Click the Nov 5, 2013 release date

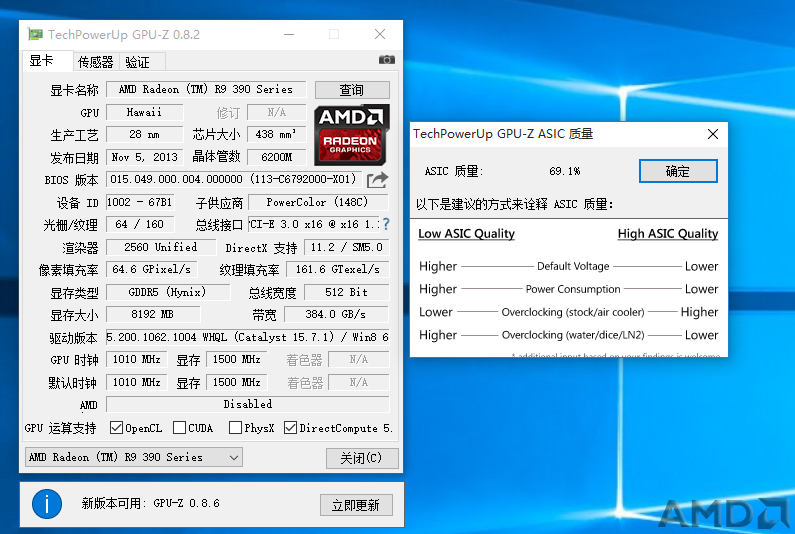coord(144,157)
